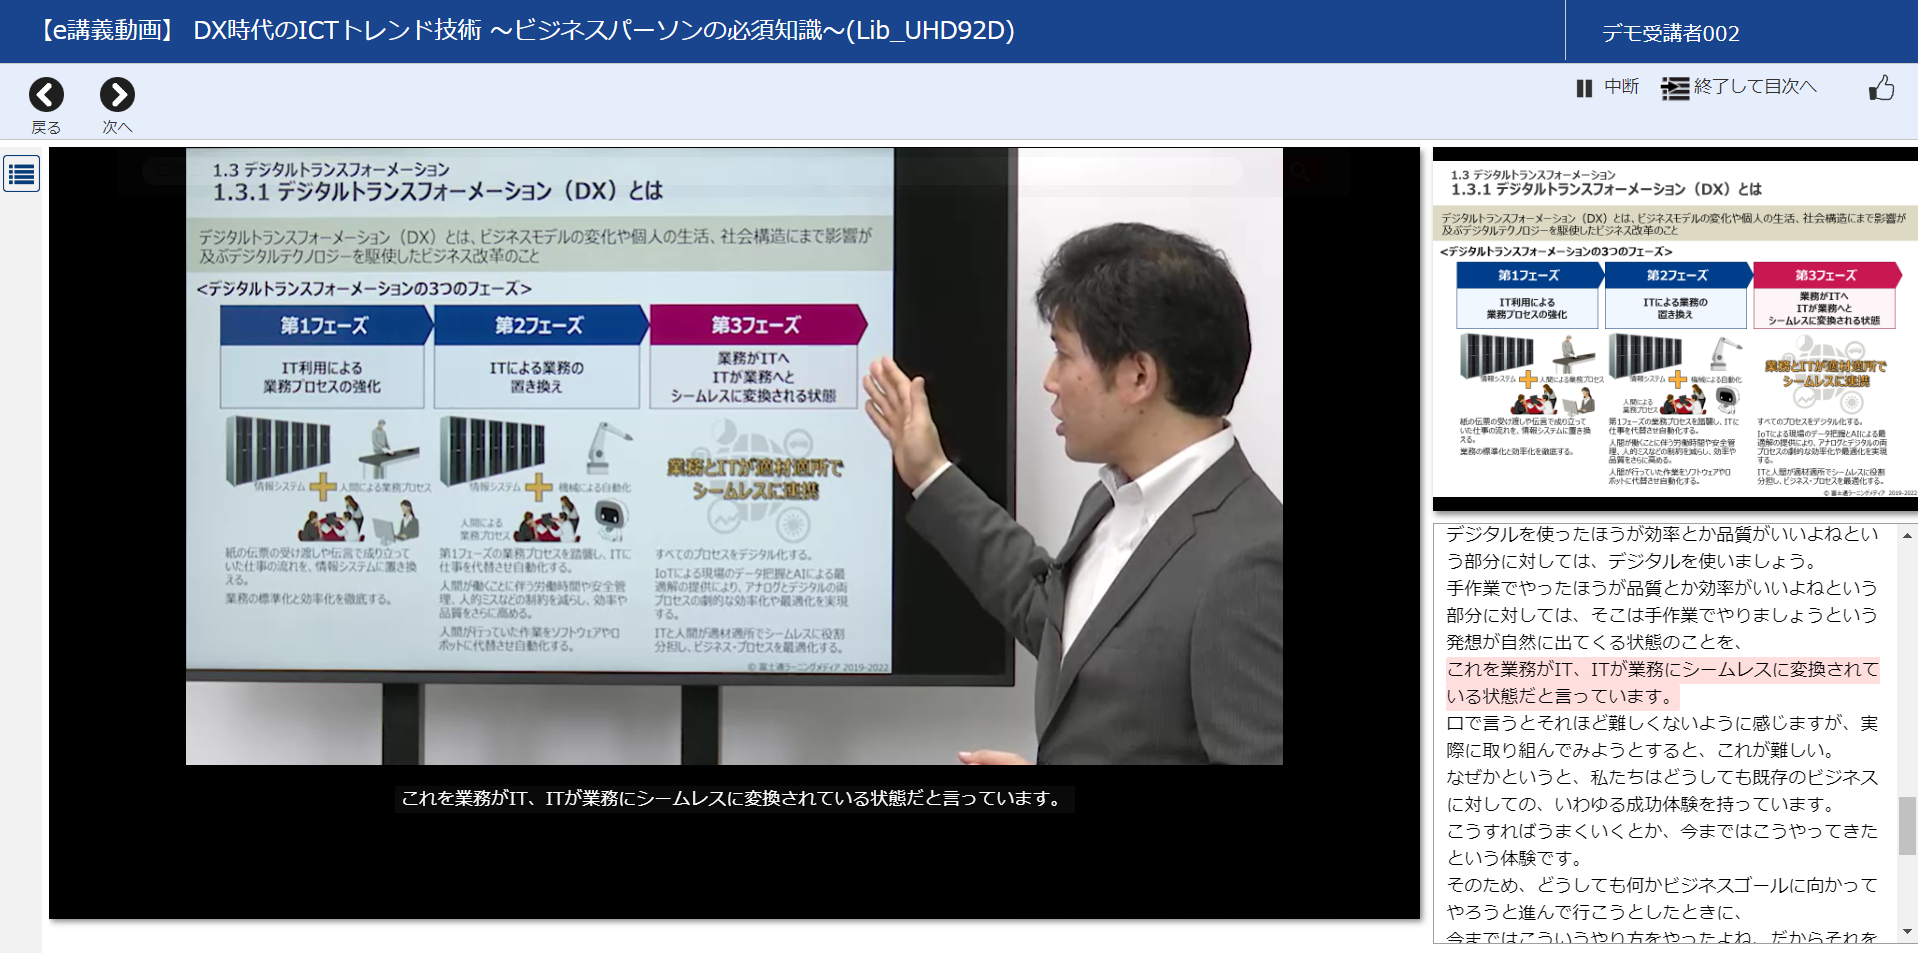
Task: Click 戻る label under back arrow
Action: click(x=46, y=127)
